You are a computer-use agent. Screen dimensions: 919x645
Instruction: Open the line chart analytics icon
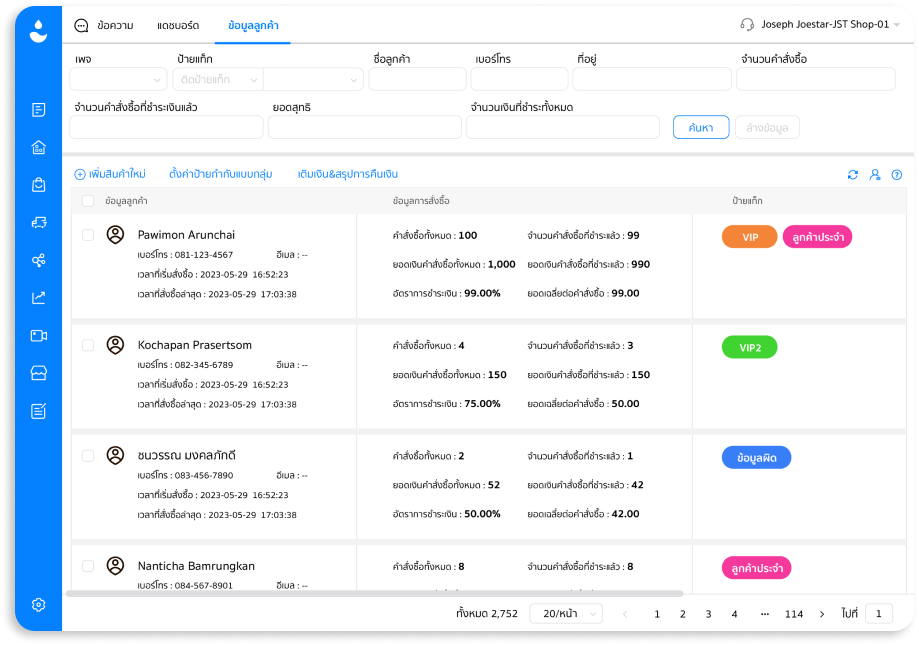(39, 298)
